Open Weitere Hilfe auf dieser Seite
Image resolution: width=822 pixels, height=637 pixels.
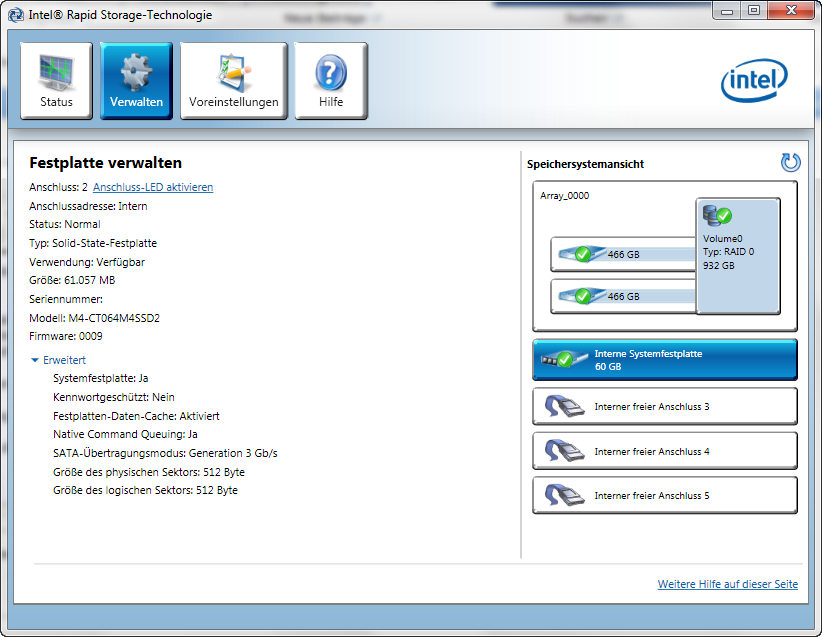tap(728, 584)
